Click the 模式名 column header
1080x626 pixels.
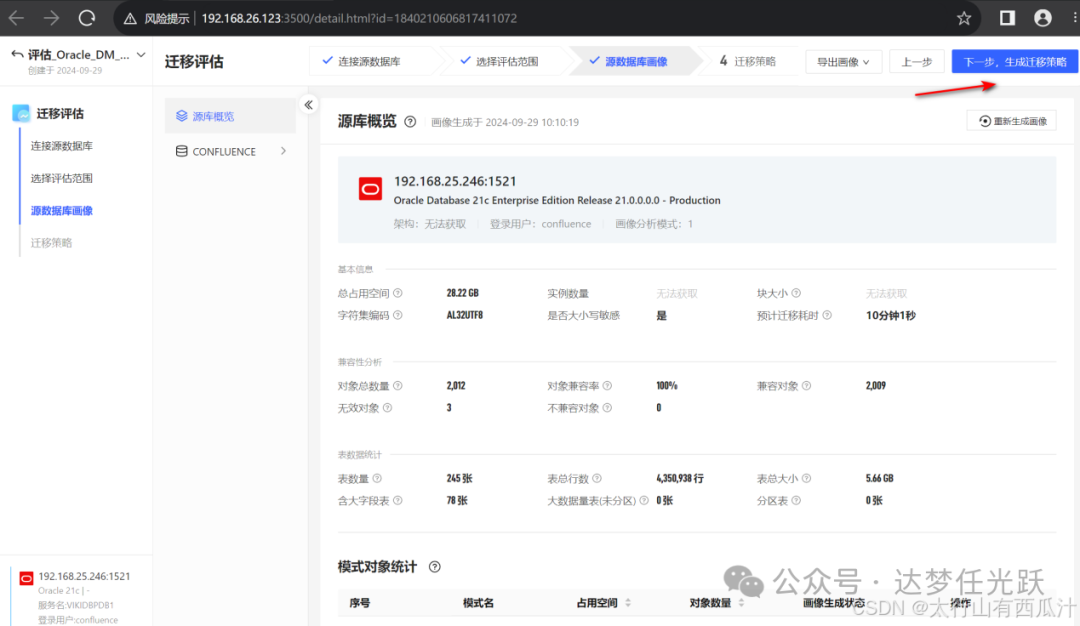click(479, 603)
